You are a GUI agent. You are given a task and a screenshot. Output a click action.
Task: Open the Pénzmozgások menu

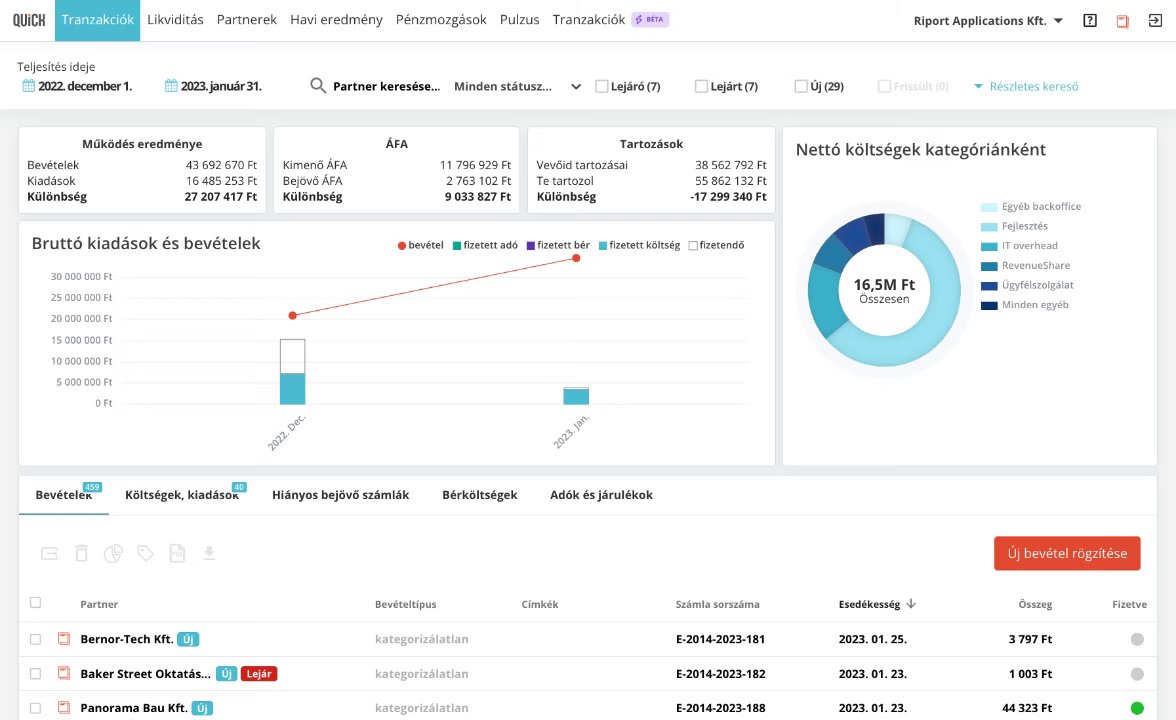point(441,20)
